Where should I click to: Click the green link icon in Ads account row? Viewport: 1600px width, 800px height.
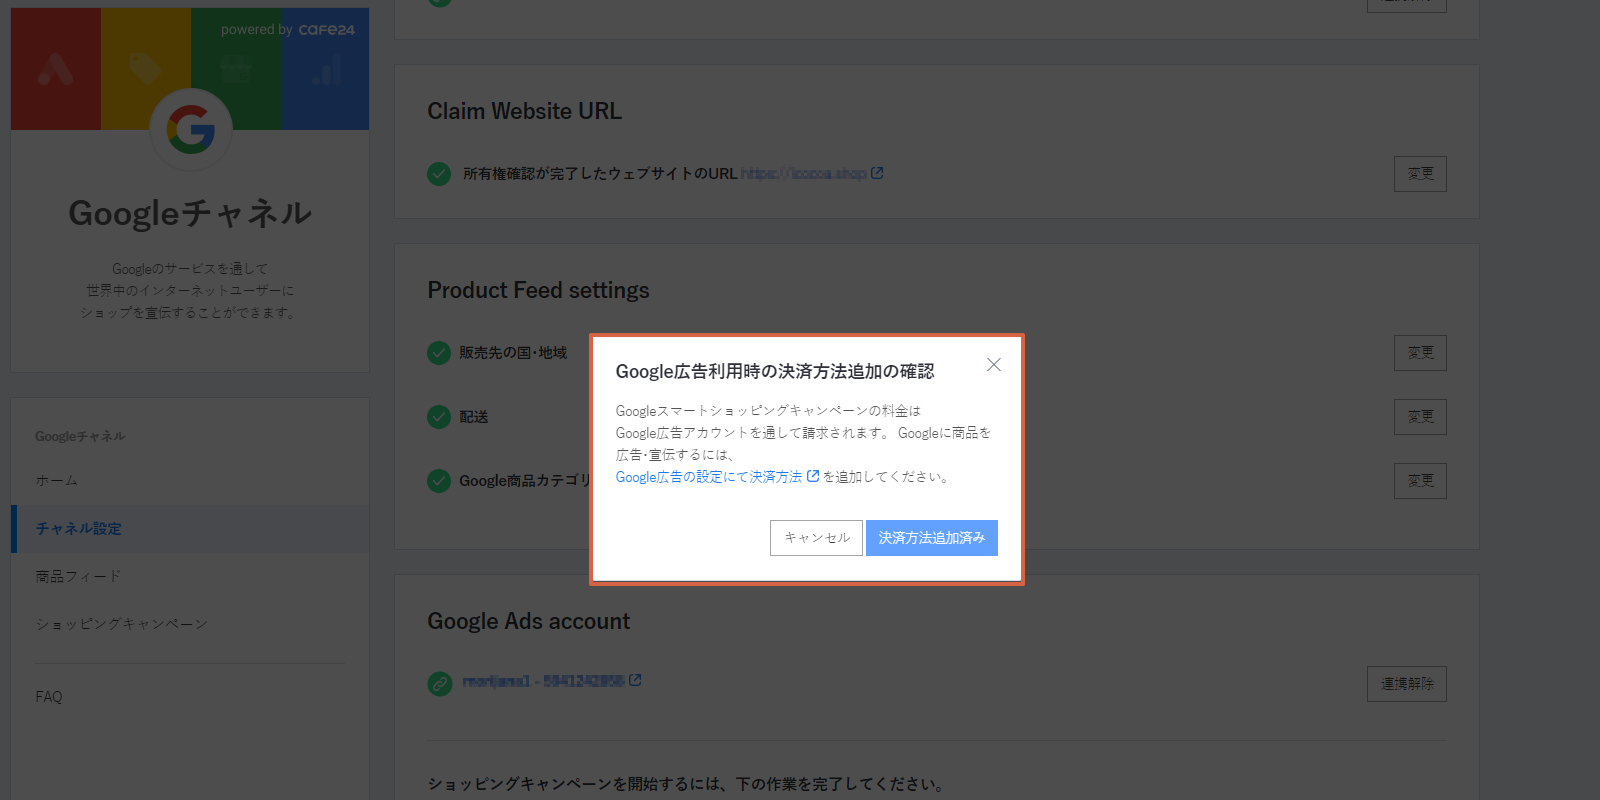coord(439,684)
